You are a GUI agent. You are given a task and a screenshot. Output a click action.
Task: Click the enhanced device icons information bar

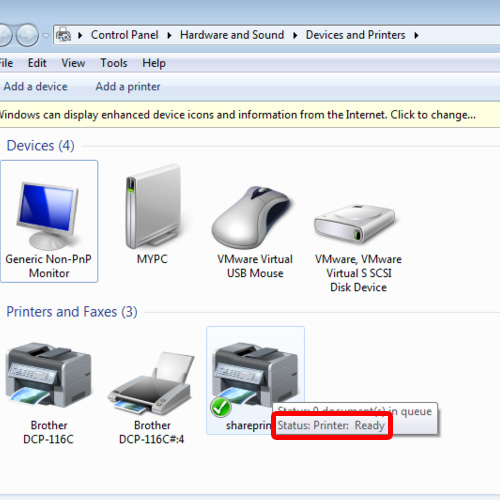point(250,115)
